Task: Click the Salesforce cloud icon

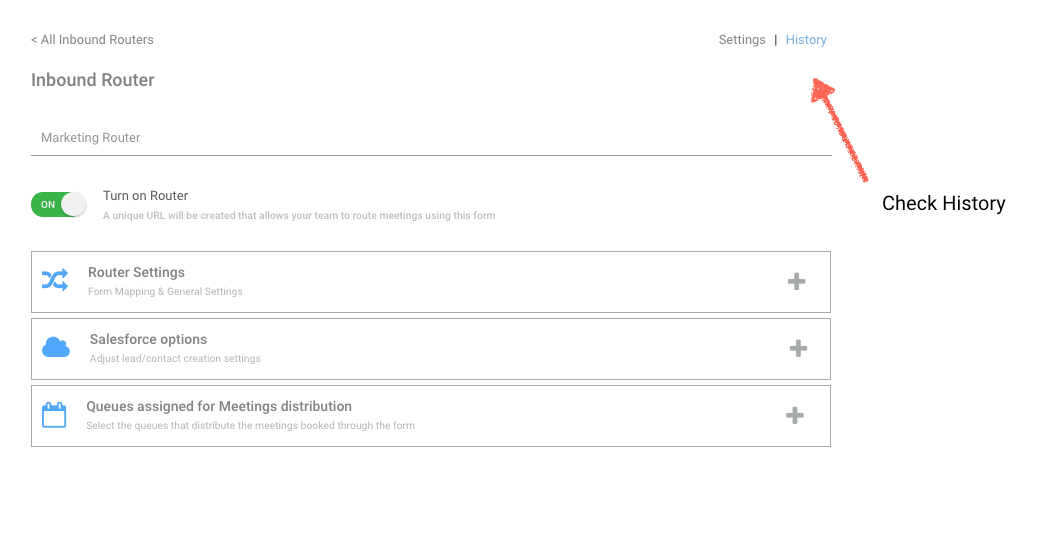Action: (x=56, y=348)
